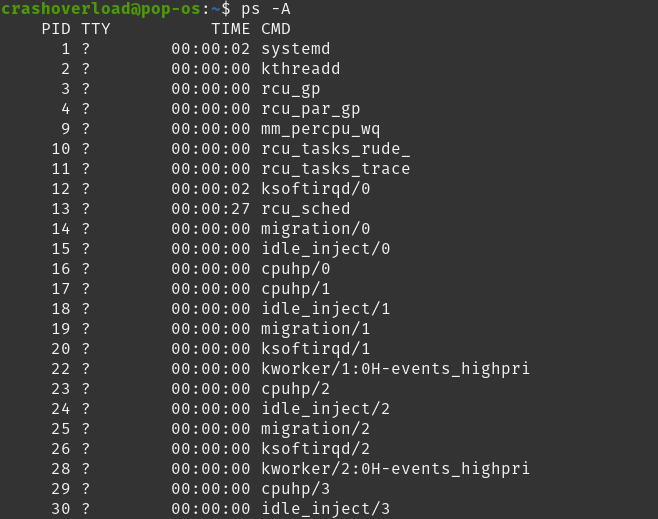Click the idle_inject/3 process name

click(x=325, y=509)
